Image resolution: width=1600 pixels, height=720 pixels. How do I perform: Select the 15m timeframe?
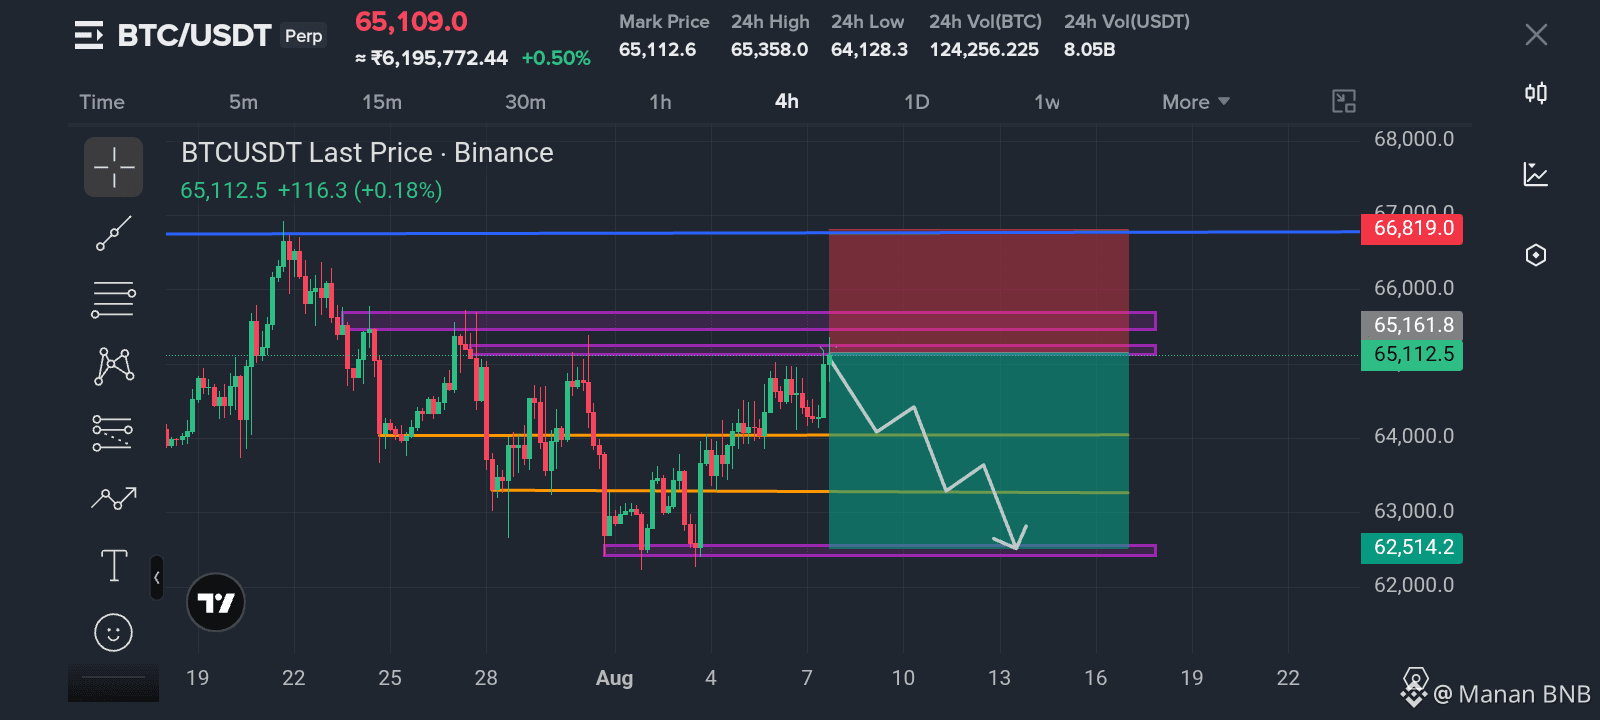[x=382, y=102]
